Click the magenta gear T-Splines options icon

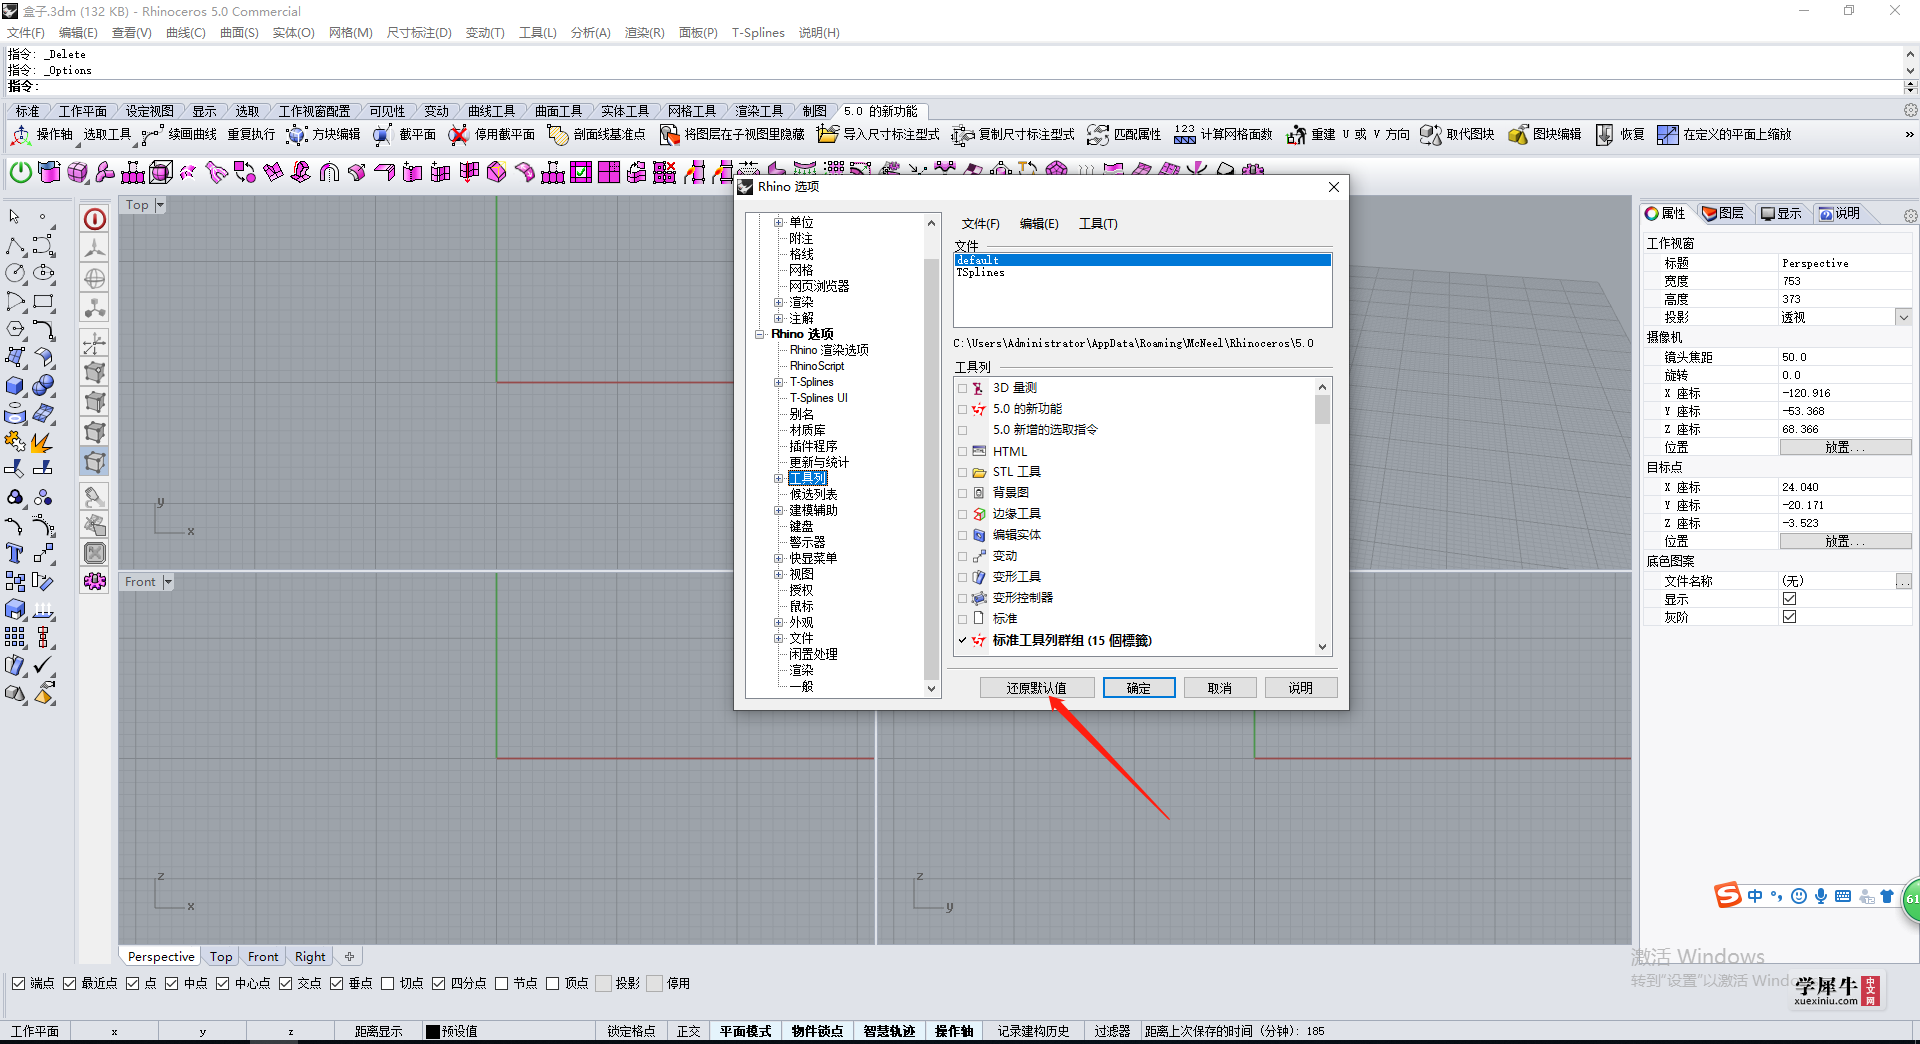point(95,581)
